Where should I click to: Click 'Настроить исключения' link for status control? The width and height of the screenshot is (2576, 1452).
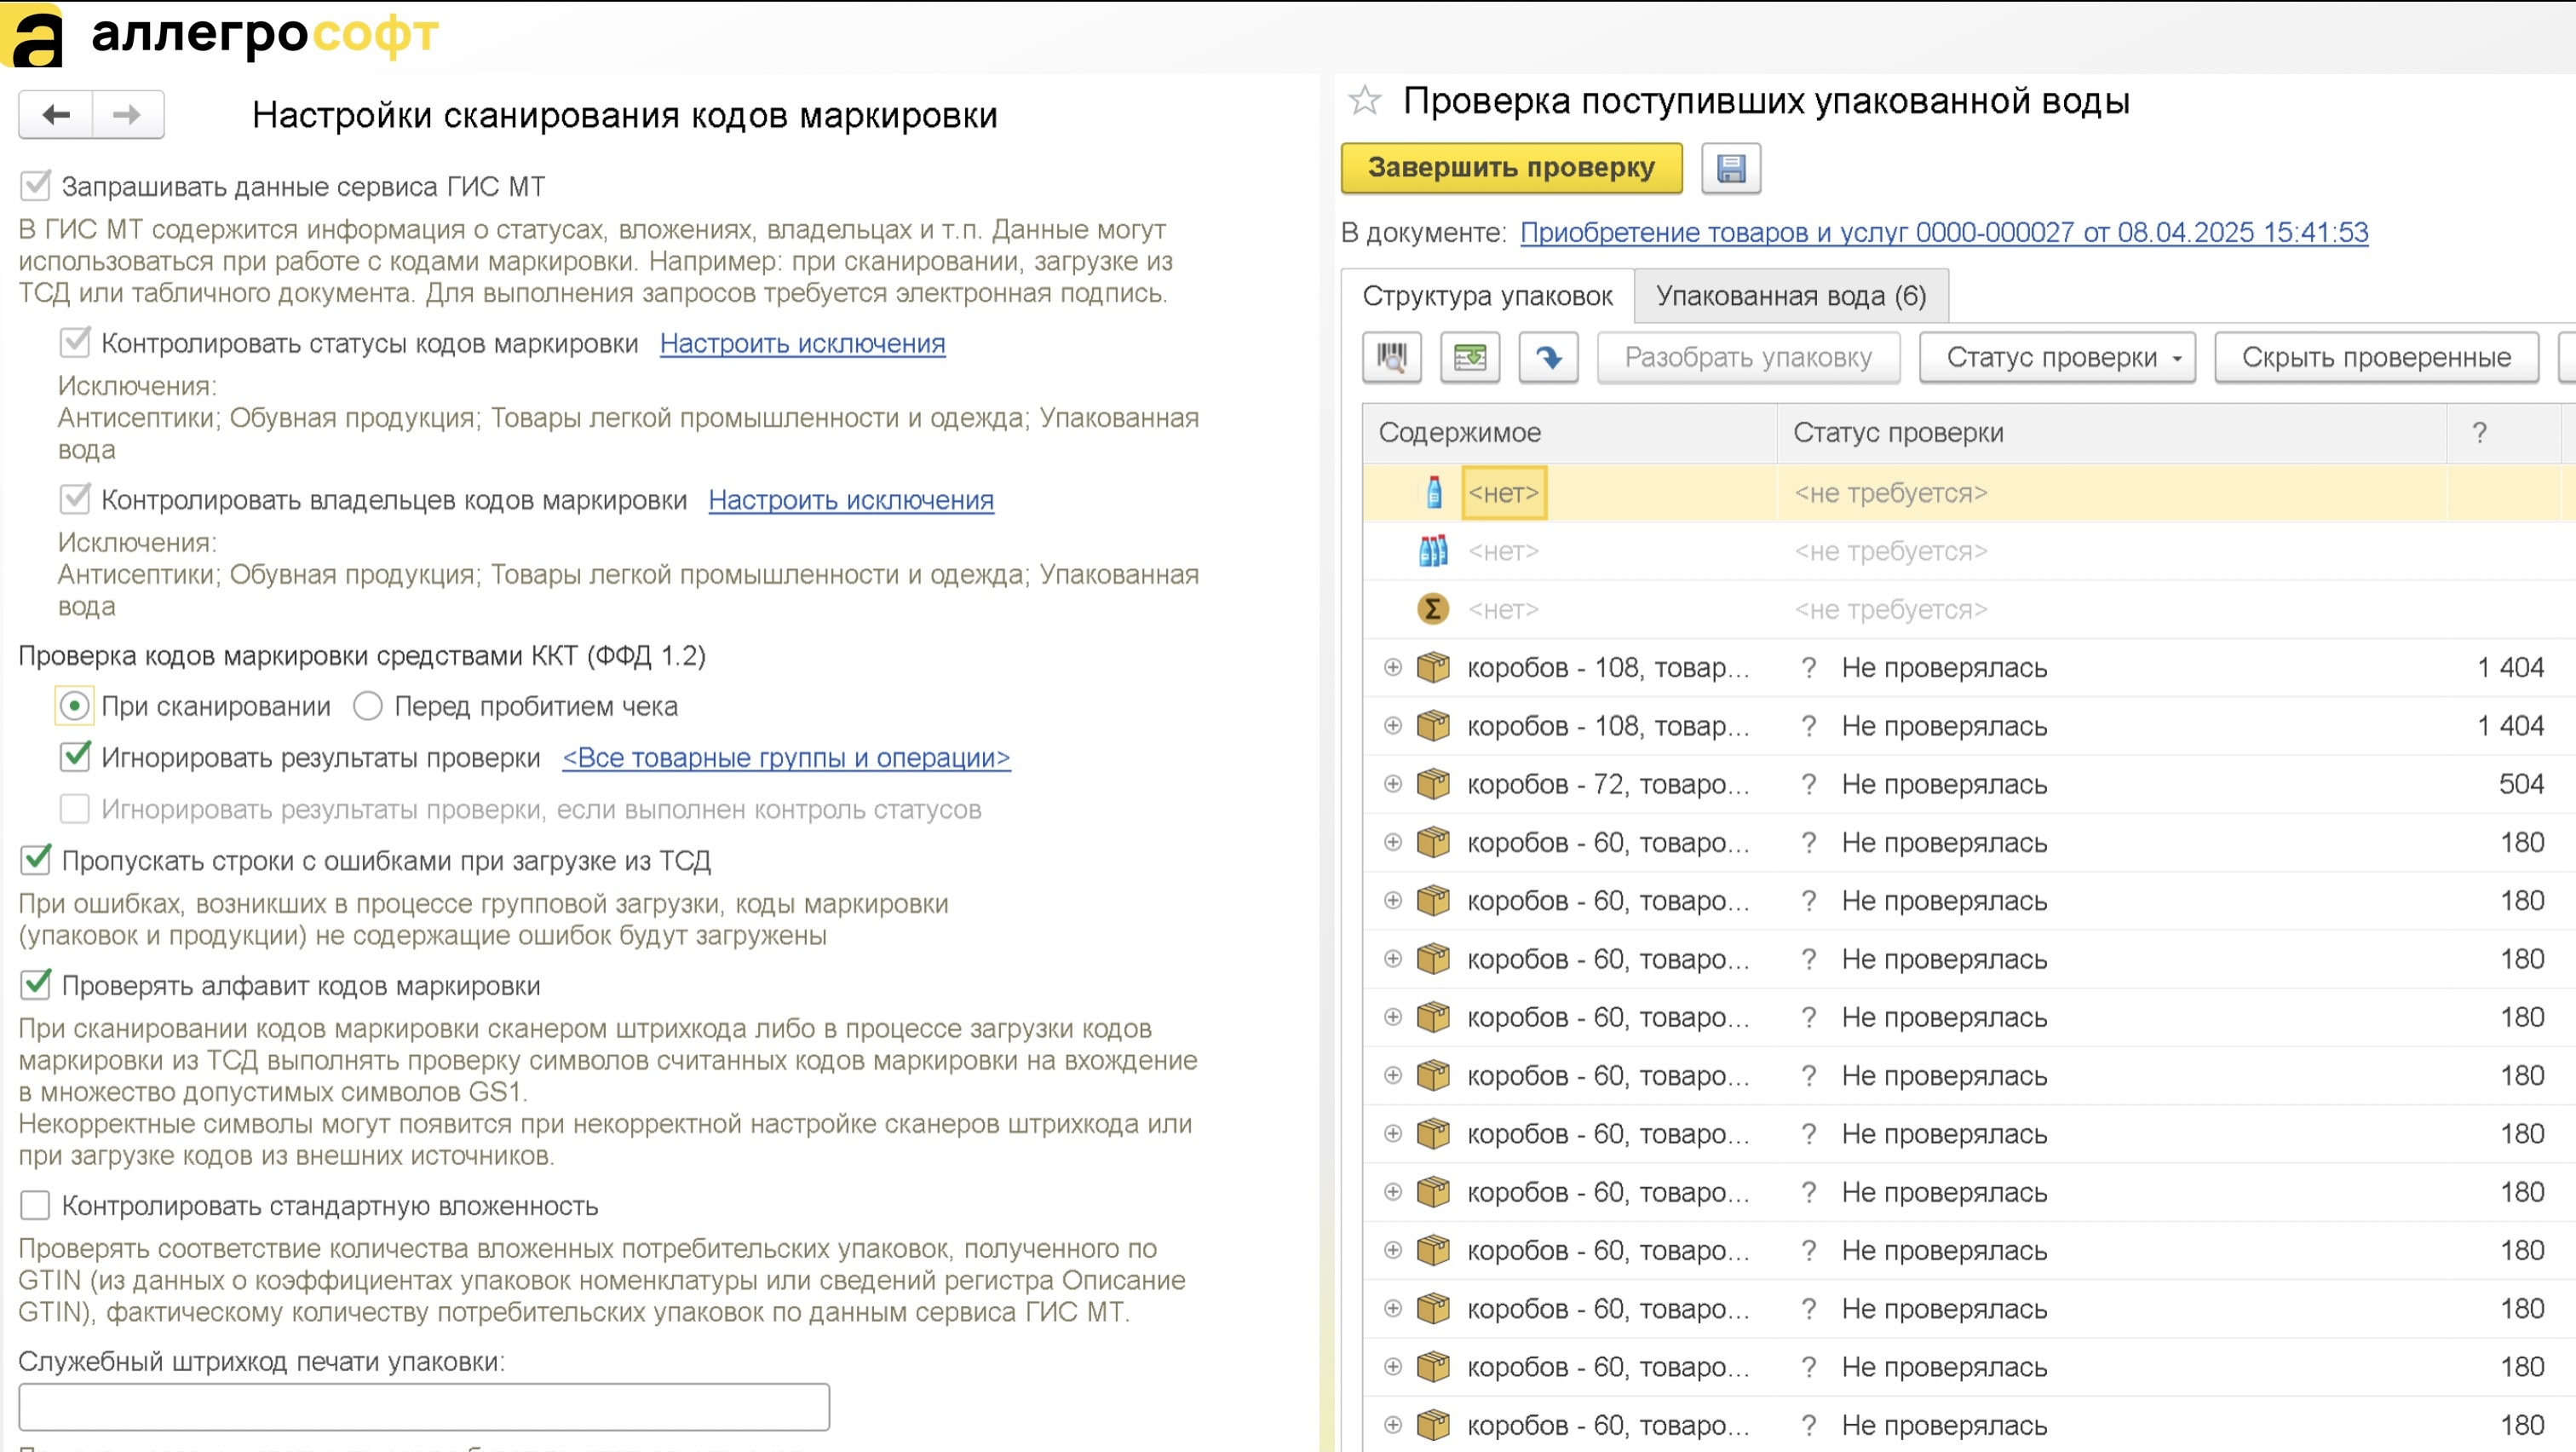[802, 343]
